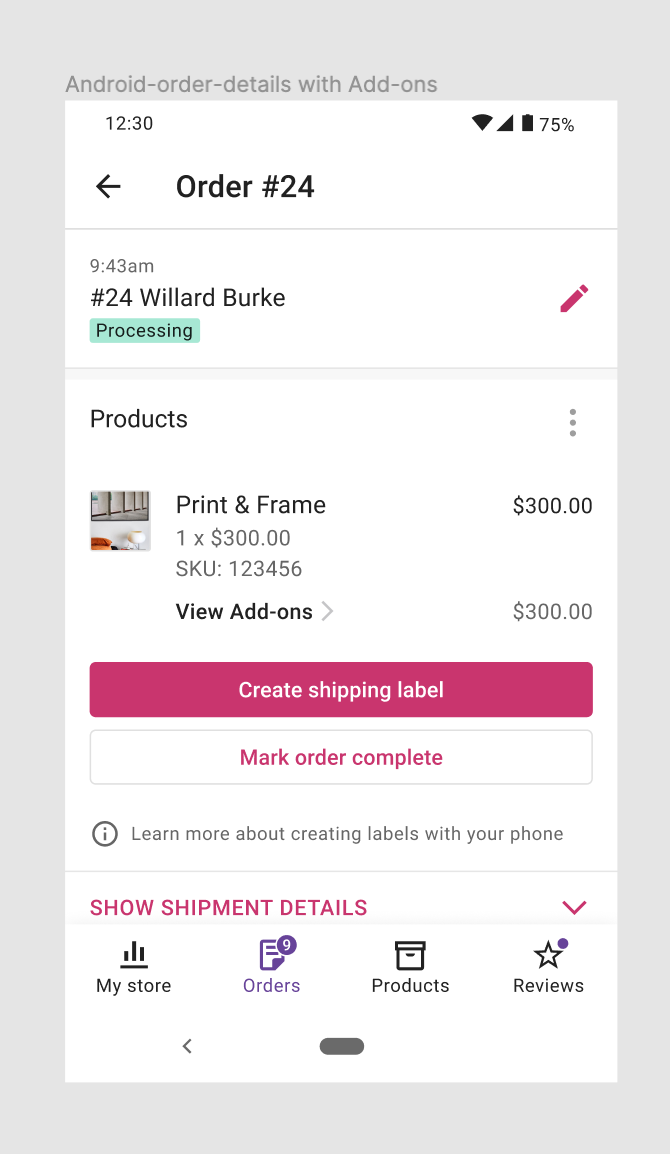Open the My store tab icon
Screen dimensions: 670x1154
[133, 955]
